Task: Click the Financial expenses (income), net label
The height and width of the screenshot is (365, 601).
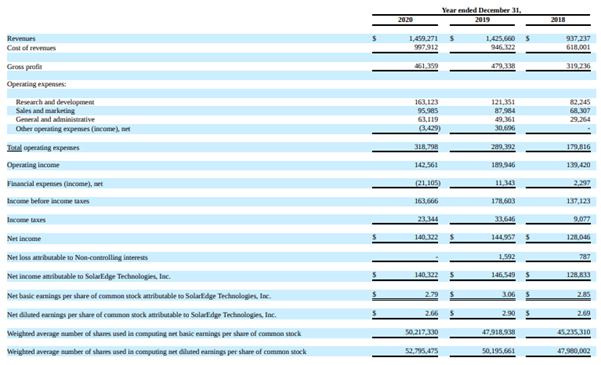Action: (x=55, y=184)
